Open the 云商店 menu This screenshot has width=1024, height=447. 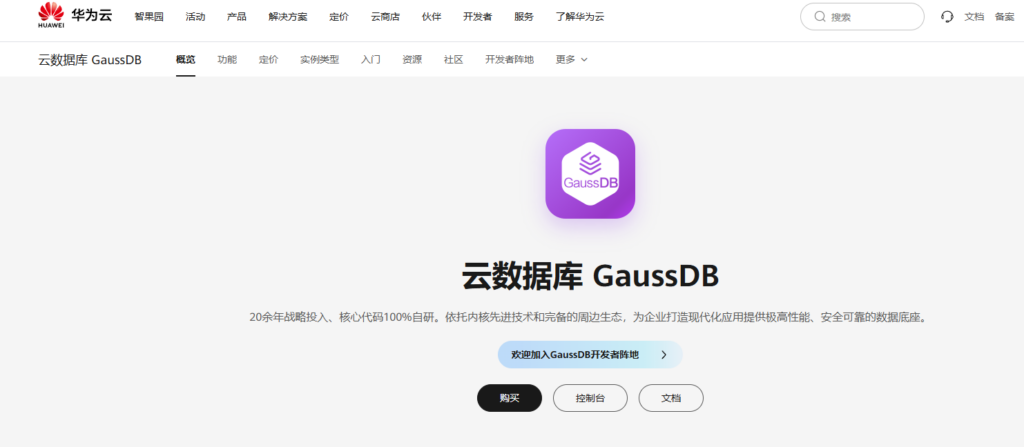[385, 17]
